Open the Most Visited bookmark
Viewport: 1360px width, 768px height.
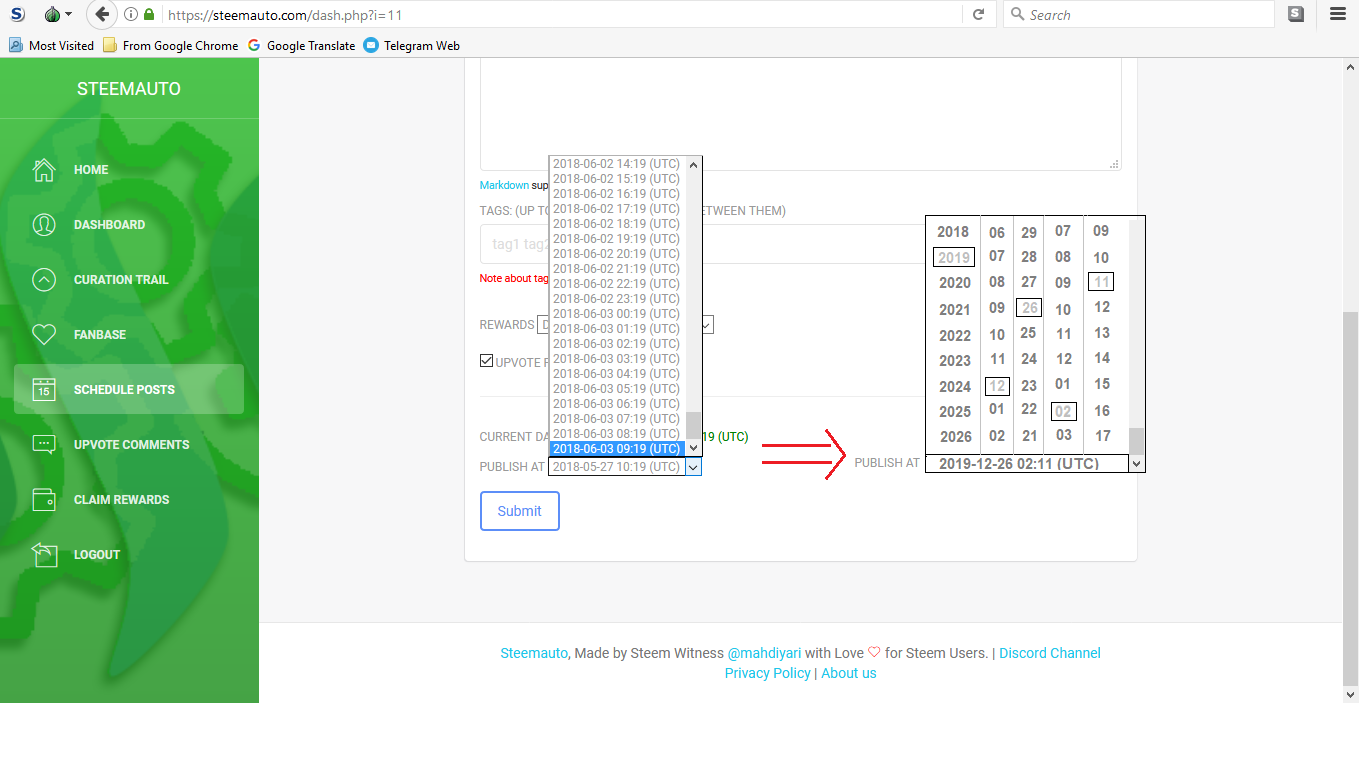point(51,45)
